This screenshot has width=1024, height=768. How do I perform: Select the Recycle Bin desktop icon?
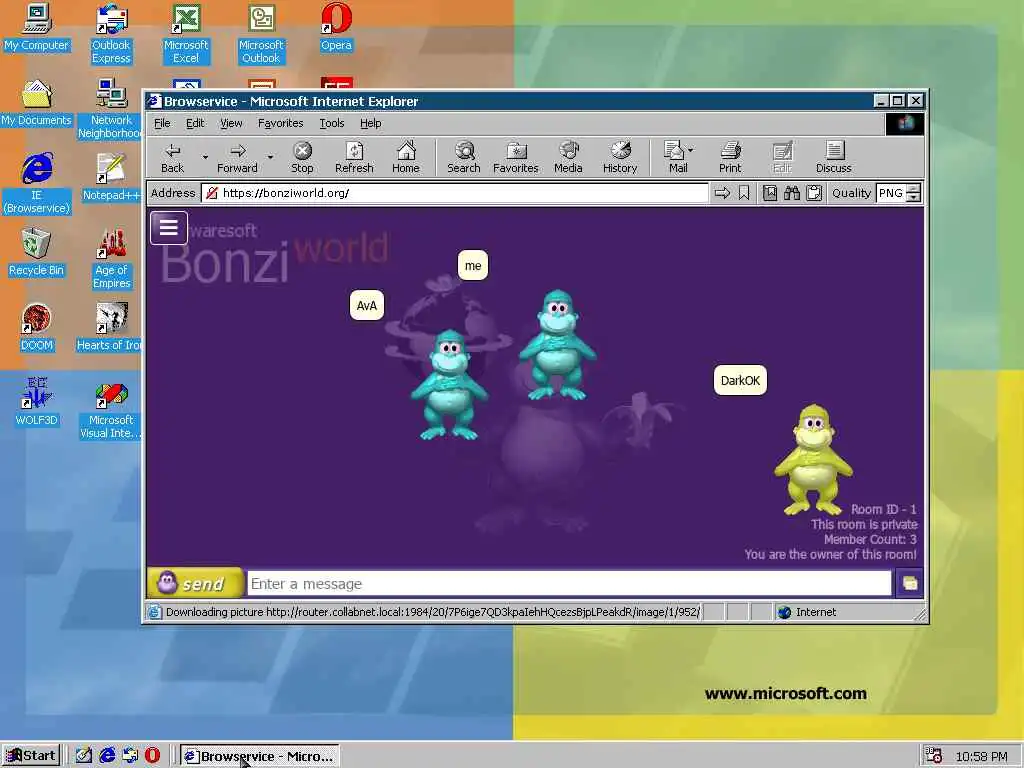pos(37,253)
